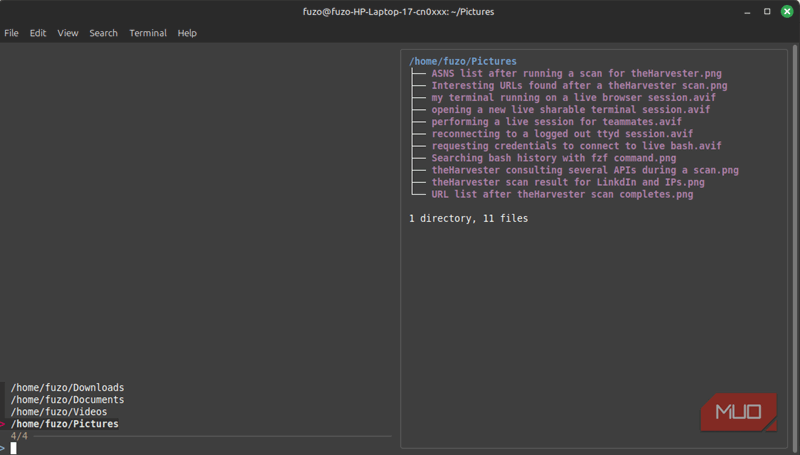The image size is (800, 455).
Task: Select /home/fuzo/Documents in the fzf list
Action: point(67,400)
